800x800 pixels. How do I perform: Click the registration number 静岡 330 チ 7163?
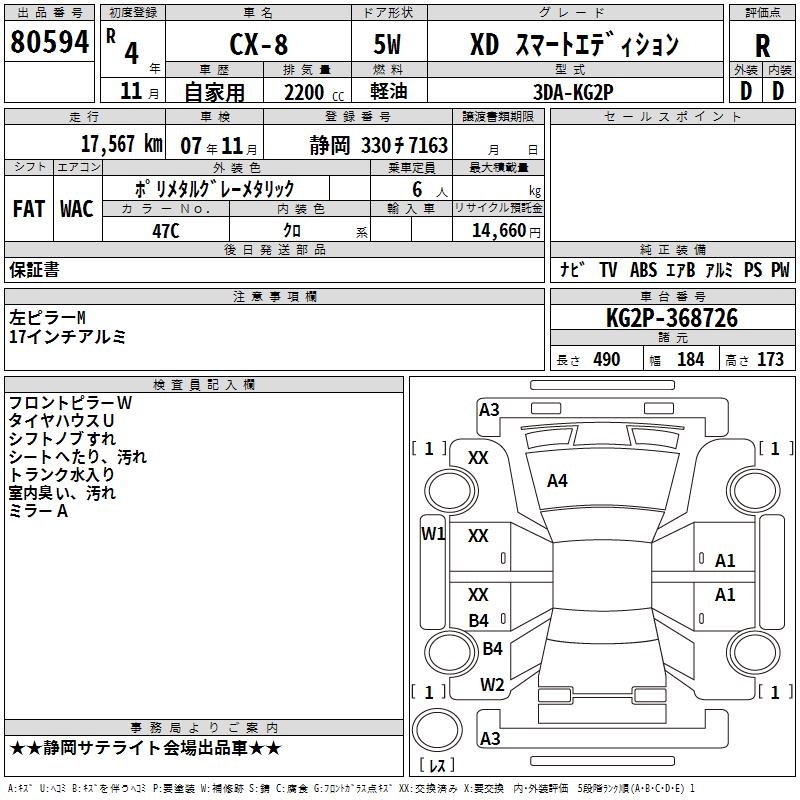379,145
